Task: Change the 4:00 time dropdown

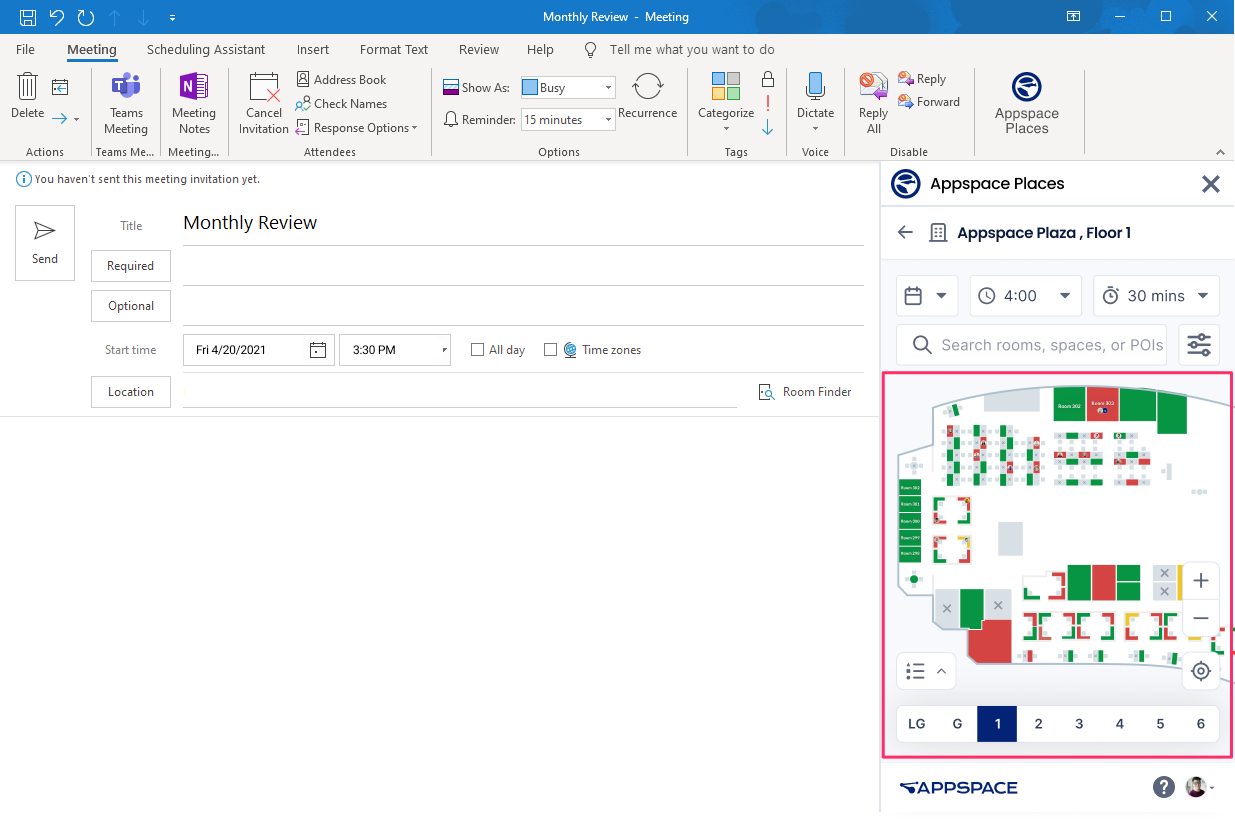Action: [1026, 296]
